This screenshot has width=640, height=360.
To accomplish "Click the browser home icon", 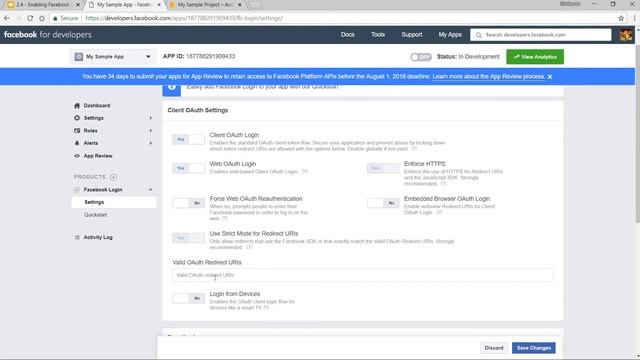I will (x=42, y=18).
